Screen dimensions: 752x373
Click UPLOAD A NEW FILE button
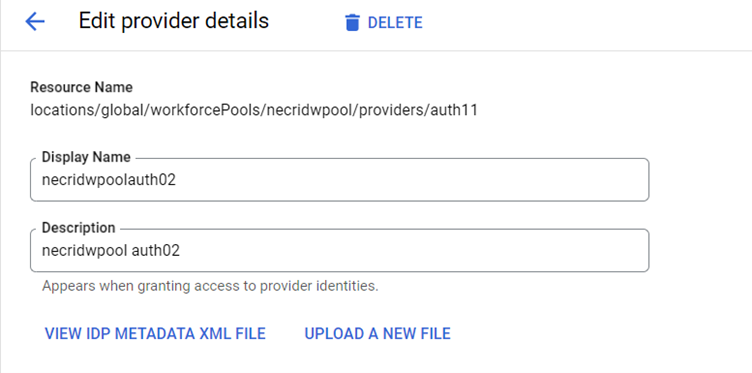point(377,334)
